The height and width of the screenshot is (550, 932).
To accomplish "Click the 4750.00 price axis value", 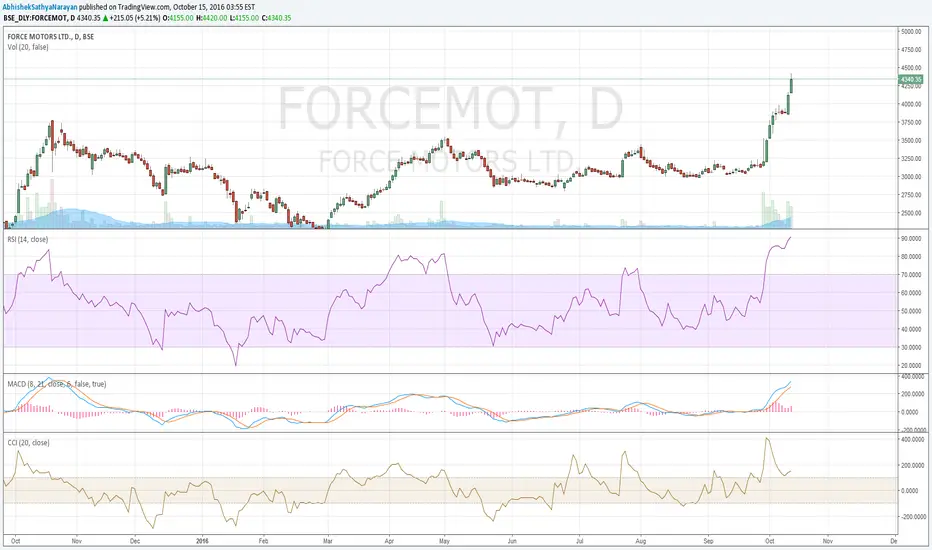I will (x=911, y=50).
